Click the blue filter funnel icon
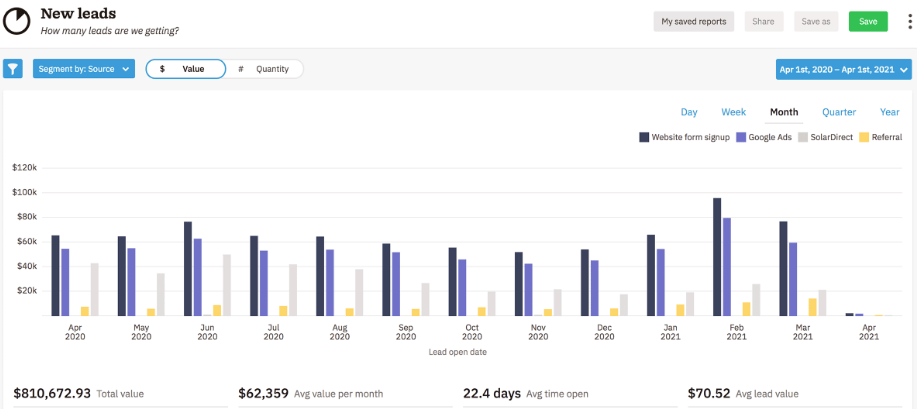 click(x=13, y=69)
